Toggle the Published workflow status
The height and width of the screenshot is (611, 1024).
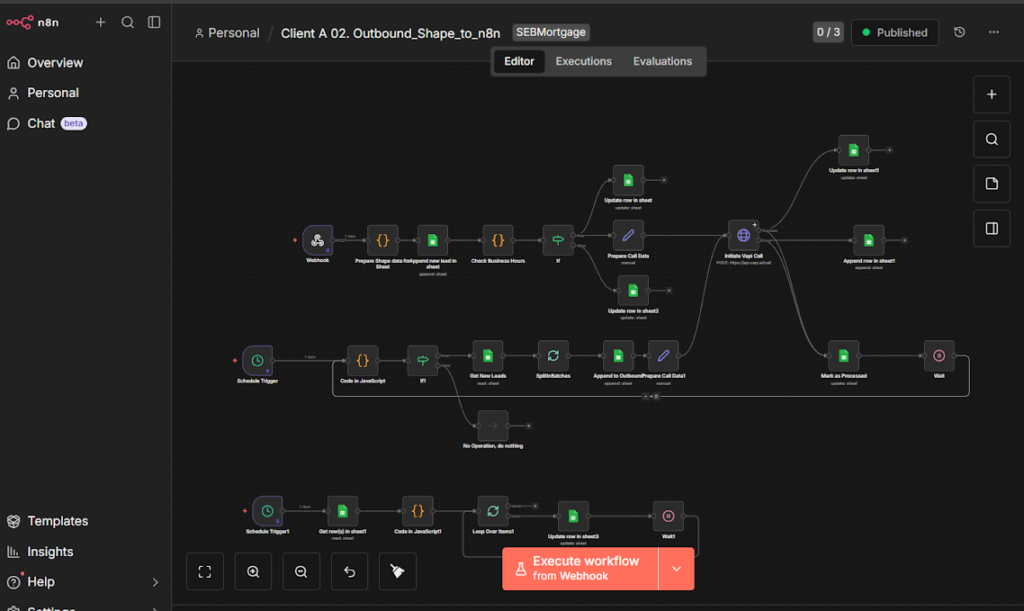[x=895, y=32]
